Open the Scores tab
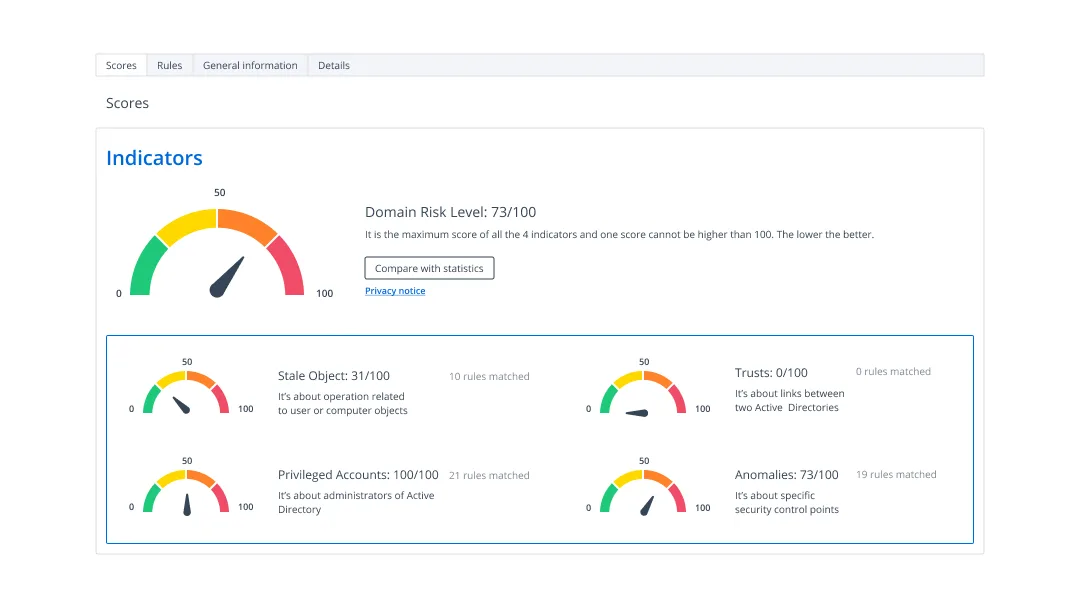 click(x=121, y=65)
